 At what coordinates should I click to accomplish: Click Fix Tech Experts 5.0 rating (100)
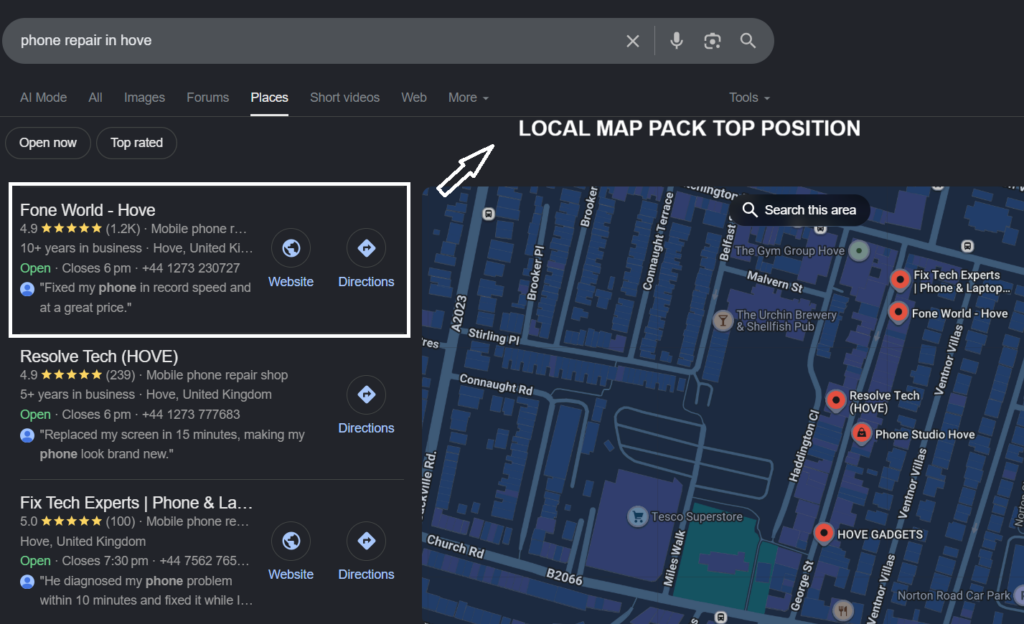[x=77, y=521]
